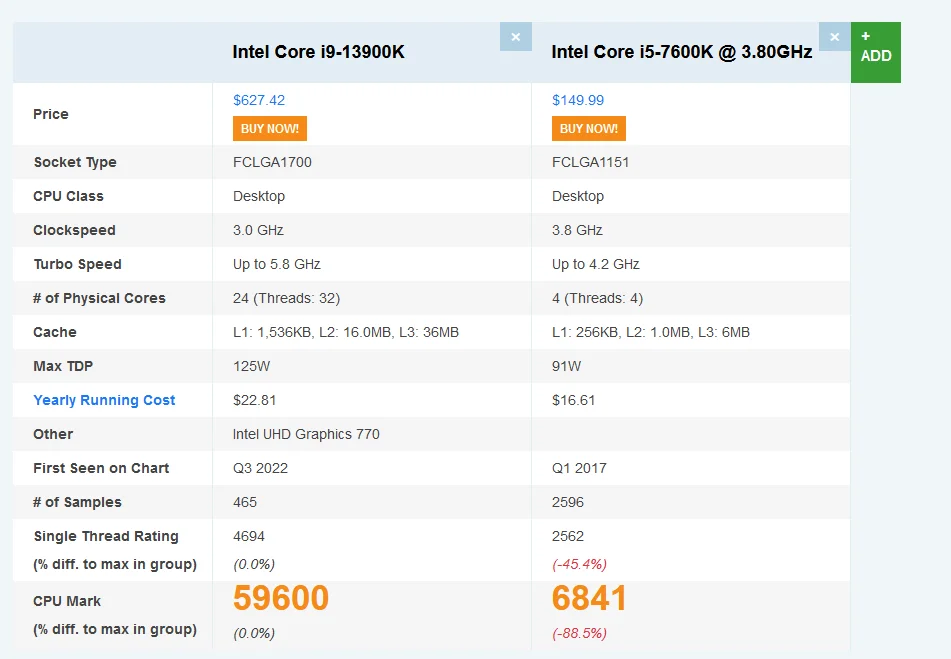Click the Intel Core i9-13900K heading

pyautogui.click(x=318, y=52)
